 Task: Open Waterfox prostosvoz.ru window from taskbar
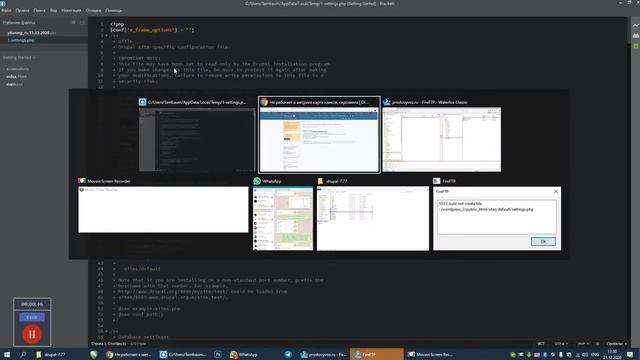pos(323,354)
